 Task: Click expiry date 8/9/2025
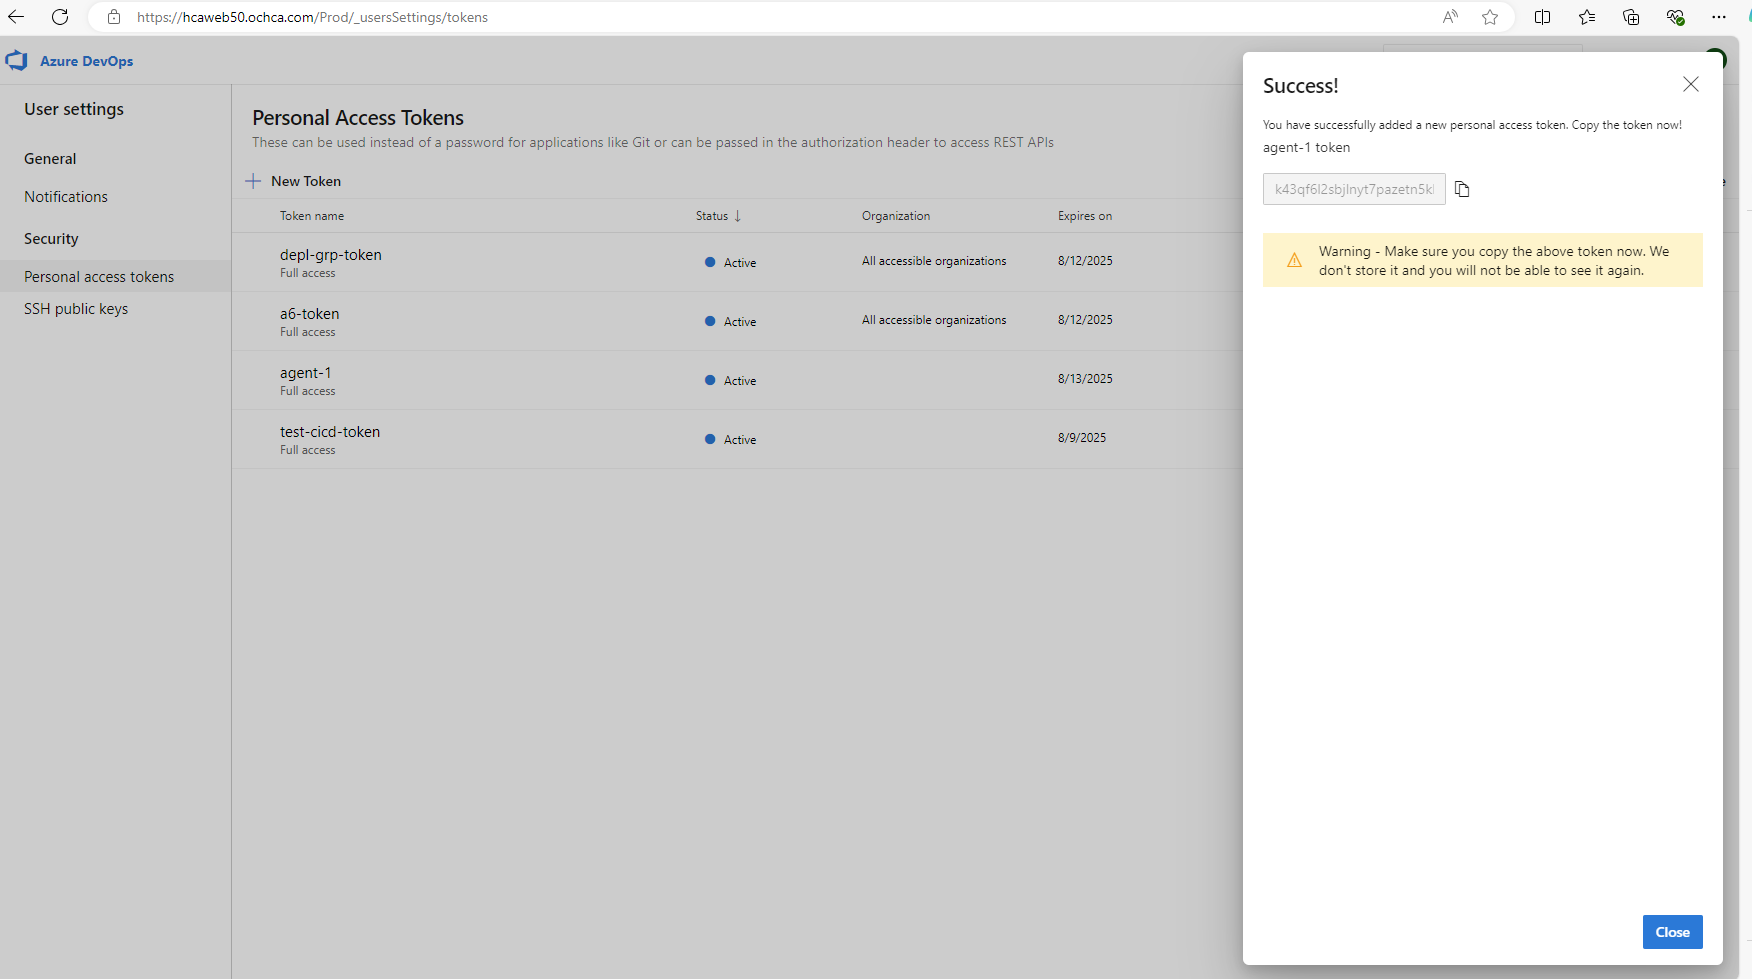click(1082, 438)
